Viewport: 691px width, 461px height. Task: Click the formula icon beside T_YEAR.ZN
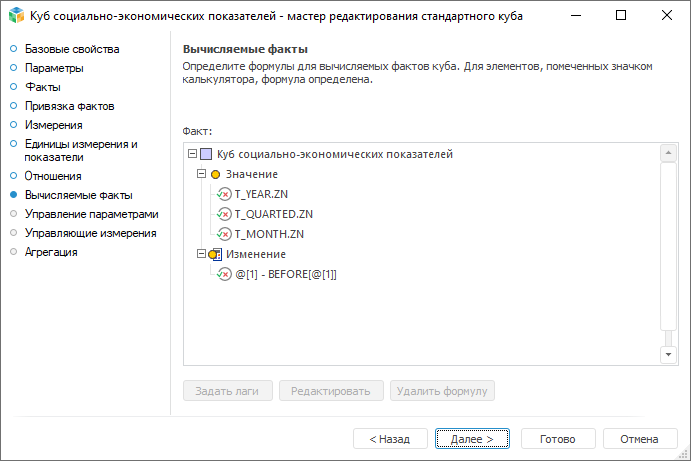pos(224,194)
